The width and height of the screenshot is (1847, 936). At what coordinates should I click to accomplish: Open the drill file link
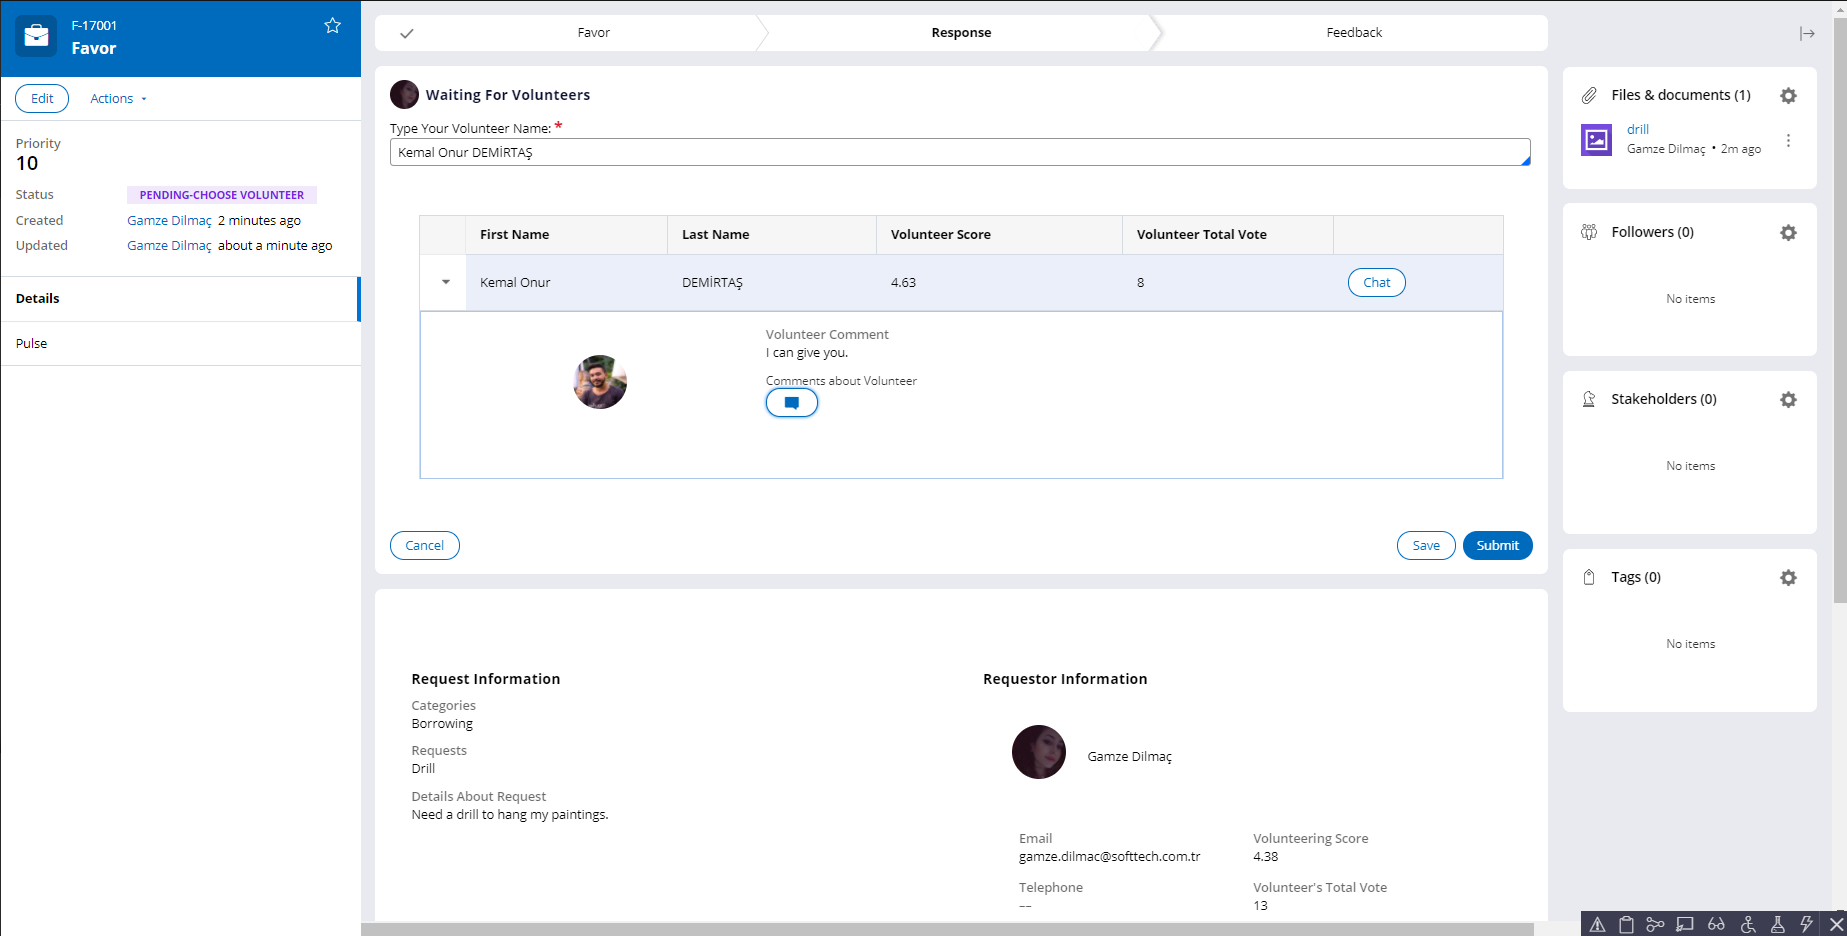point(1638,130)
